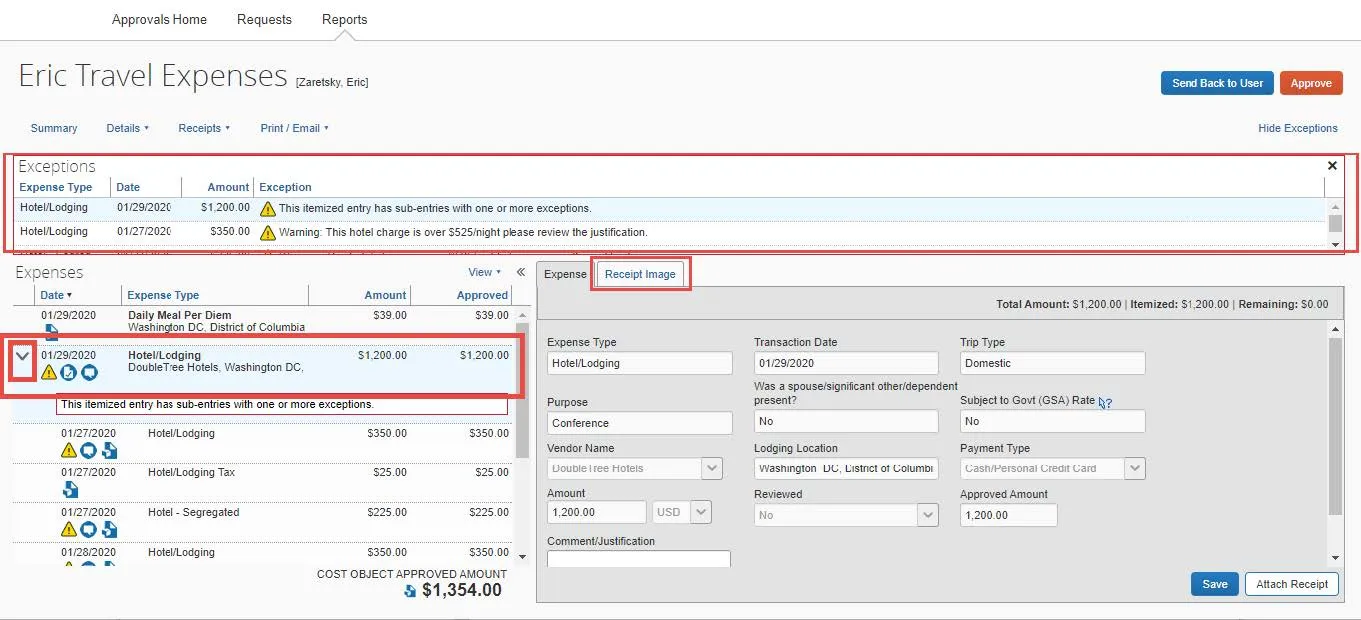
Task: Click the Expense Type input field
Action: tap(640, 363)
